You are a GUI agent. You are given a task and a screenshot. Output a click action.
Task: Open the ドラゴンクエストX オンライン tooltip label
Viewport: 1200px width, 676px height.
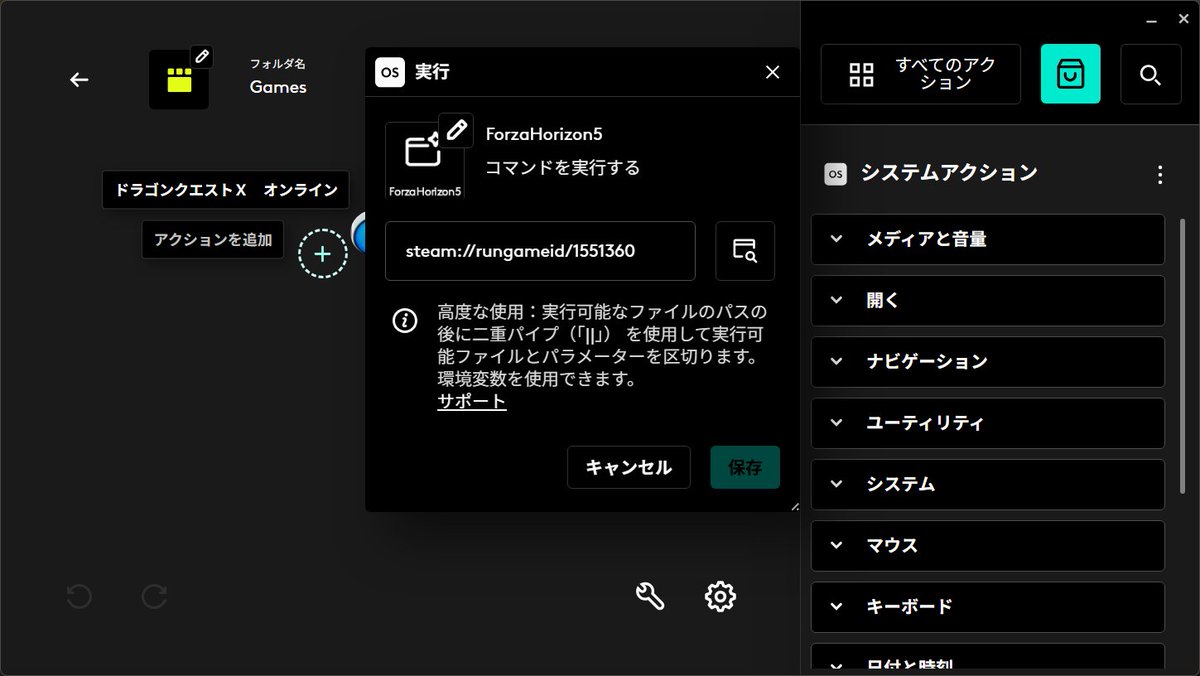(226, 190)
